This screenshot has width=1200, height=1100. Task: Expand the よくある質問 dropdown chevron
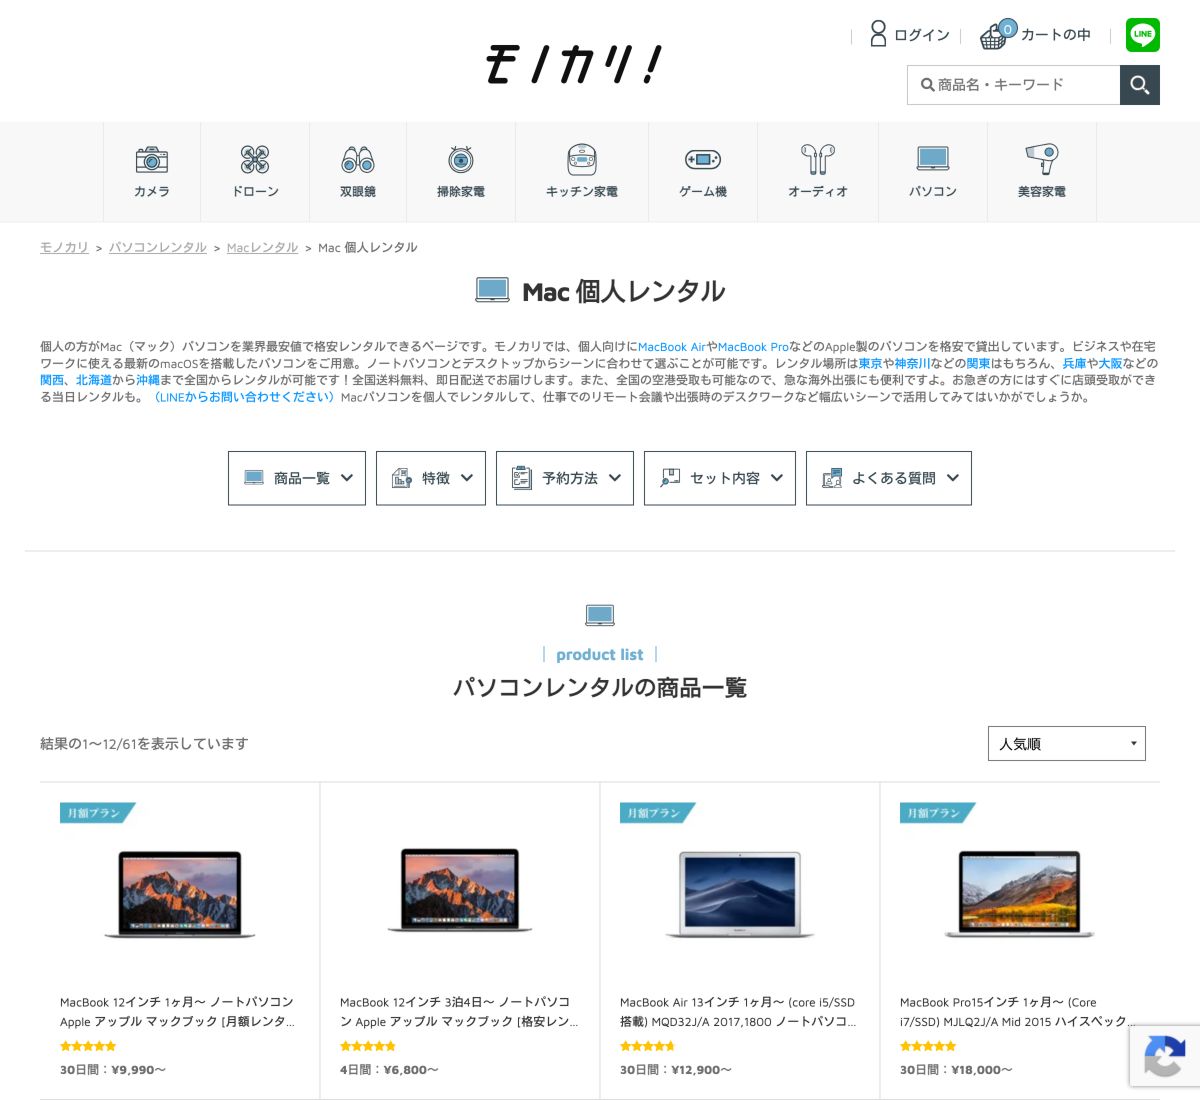click(x=953, y=478)
